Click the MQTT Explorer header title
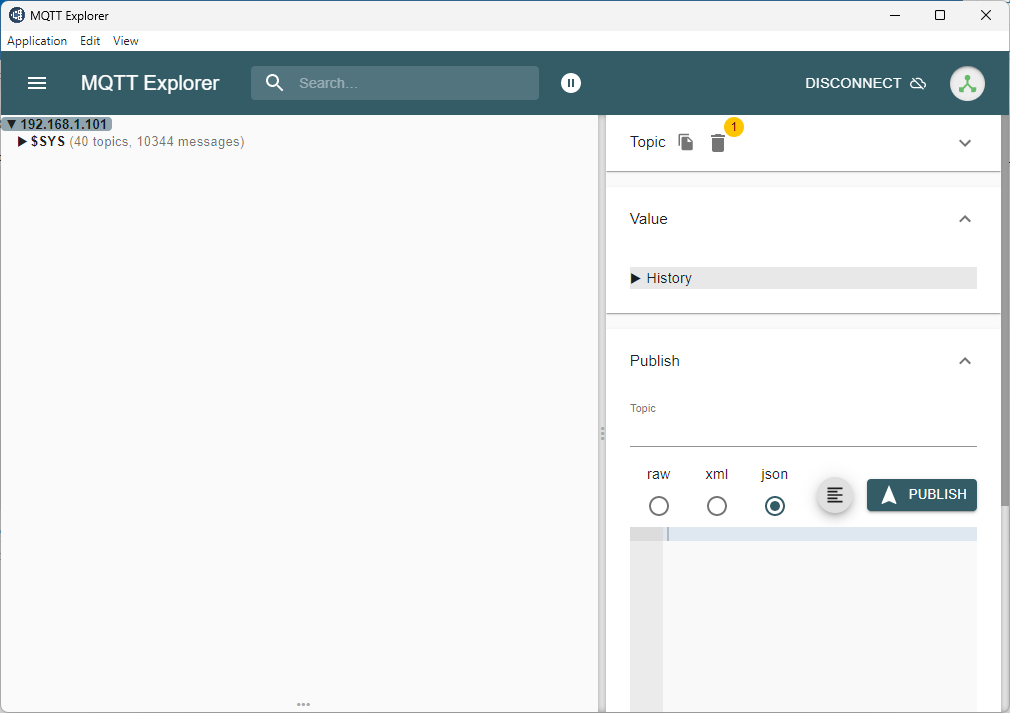Viewport: 1010px width, 713px height. (150, 83)
